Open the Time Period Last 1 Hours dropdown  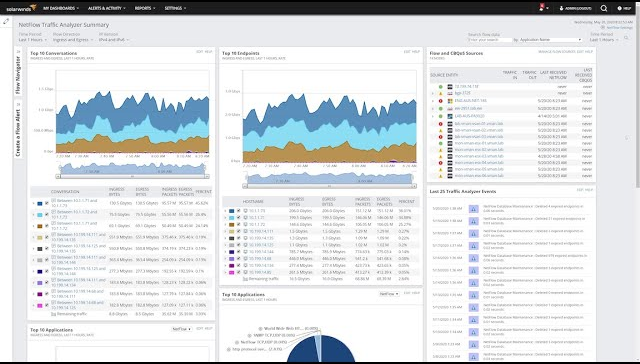(33, 40)
